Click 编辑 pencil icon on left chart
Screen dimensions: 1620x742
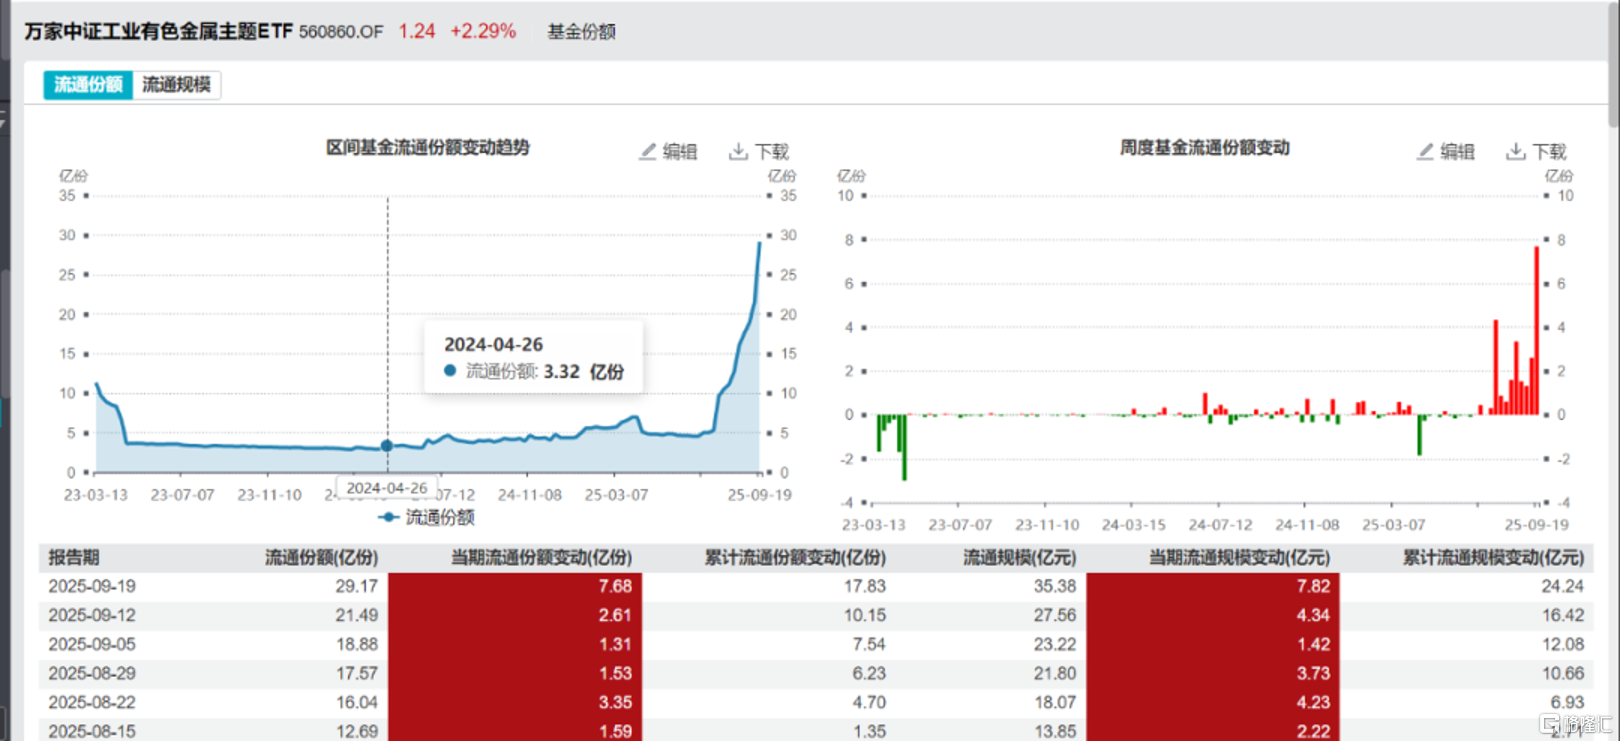point(648,151)
